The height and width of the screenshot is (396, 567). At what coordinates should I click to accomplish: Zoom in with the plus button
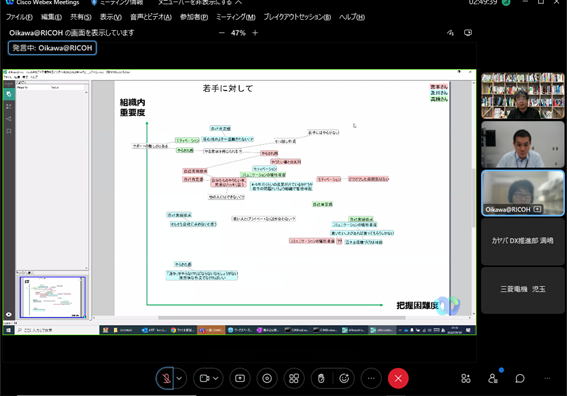pyautogui.click(x=255, y=33)
